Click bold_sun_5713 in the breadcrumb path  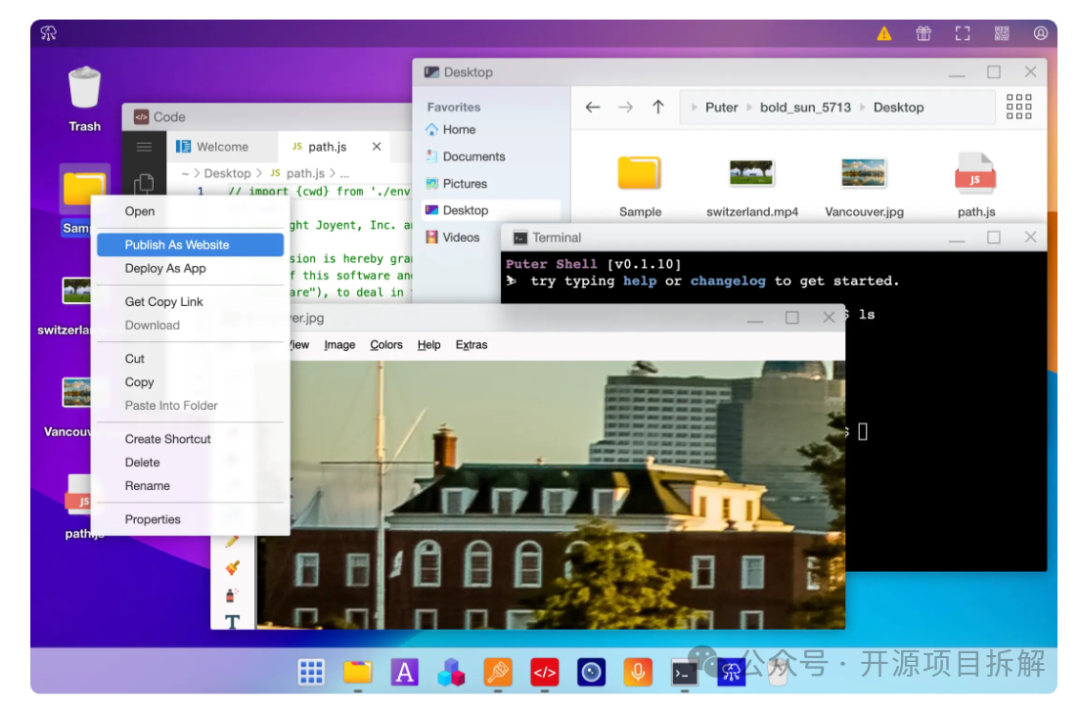(805, 107)
